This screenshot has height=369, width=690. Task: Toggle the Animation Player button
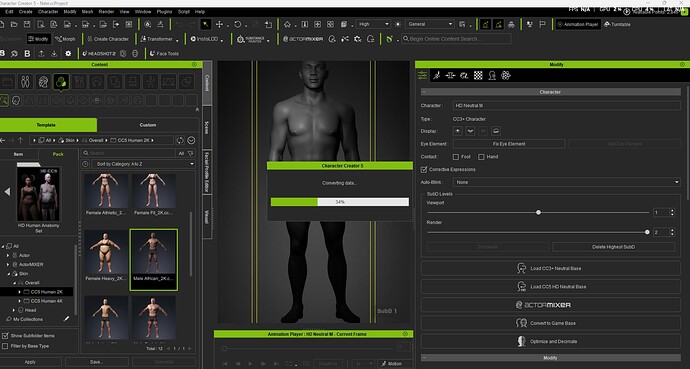click(578, 24)
